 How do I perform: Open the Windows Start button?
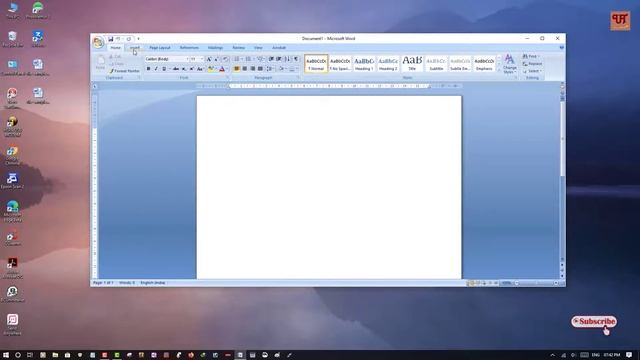6,355
